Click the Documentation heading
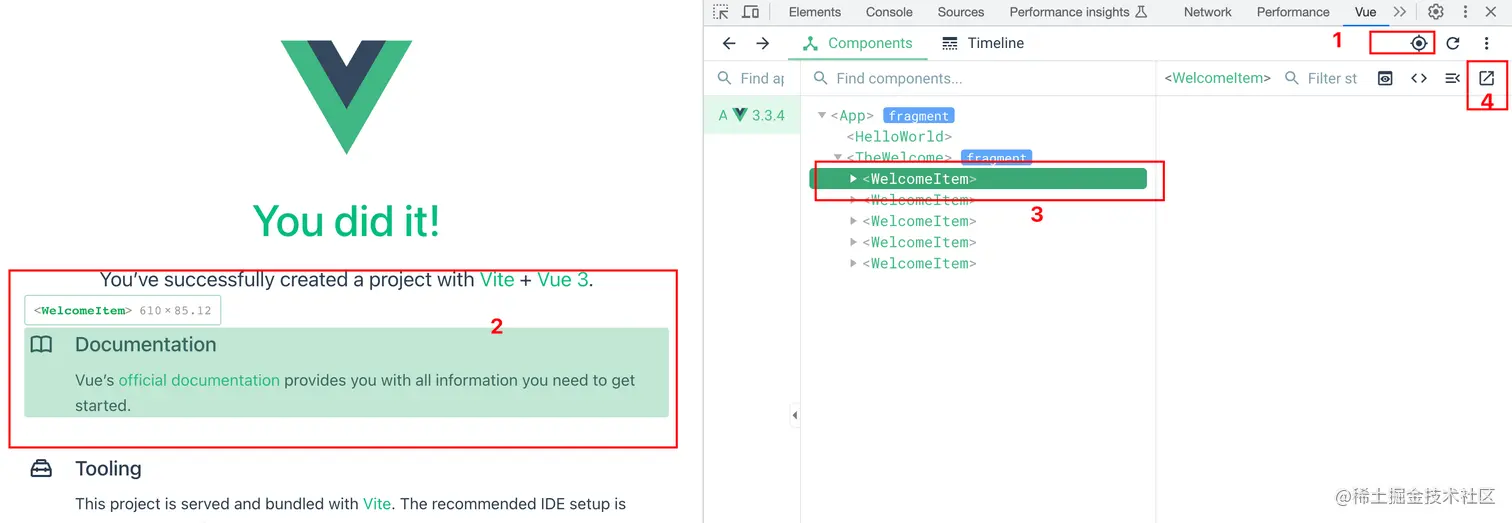 [x=146, y=344]
